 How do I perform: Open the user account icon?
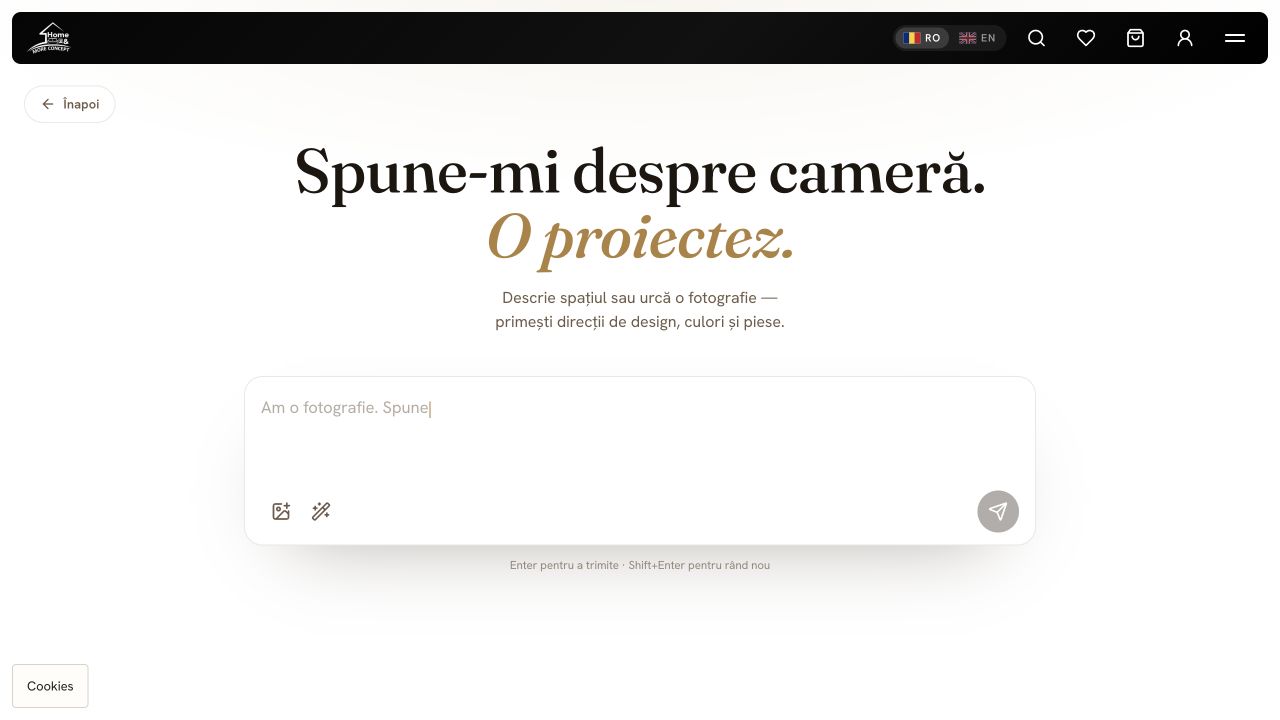tap(1185, 38)
